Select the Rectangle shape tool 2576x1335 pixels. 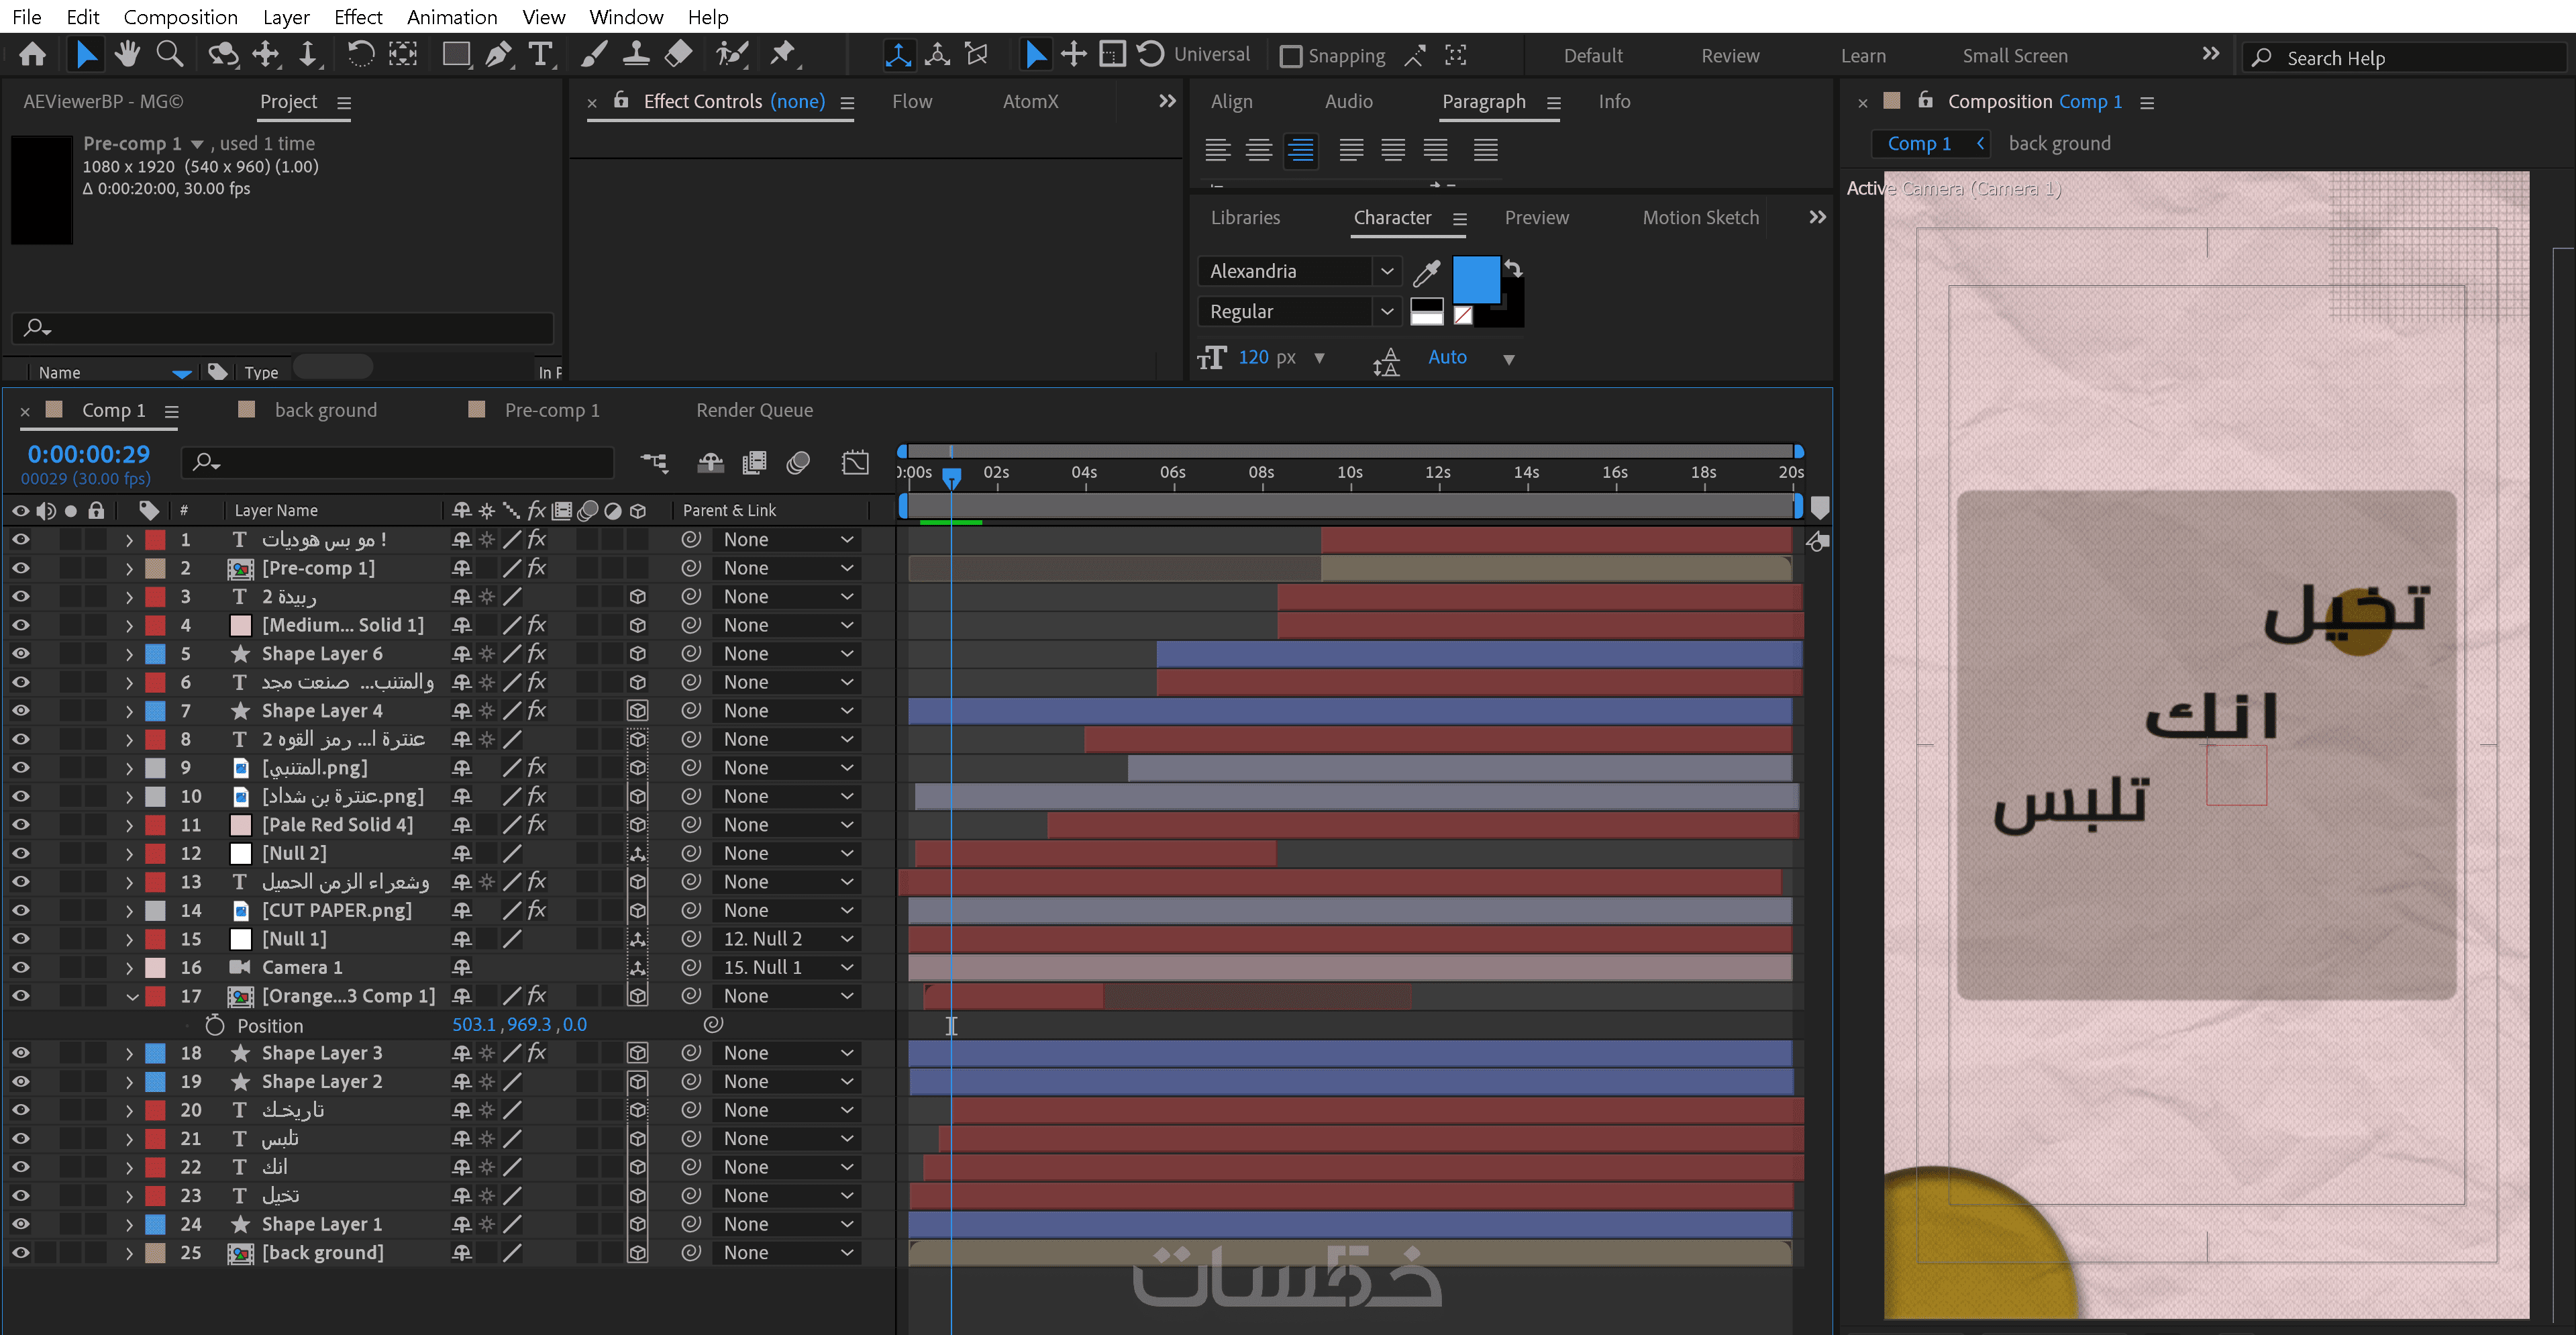[456, 54]
